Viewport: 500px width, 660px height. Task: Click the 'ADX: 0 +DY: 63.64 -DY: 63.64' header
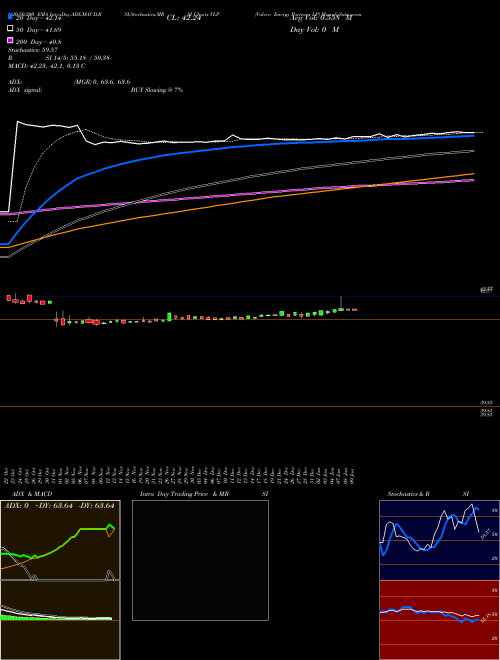pos(59,505)
